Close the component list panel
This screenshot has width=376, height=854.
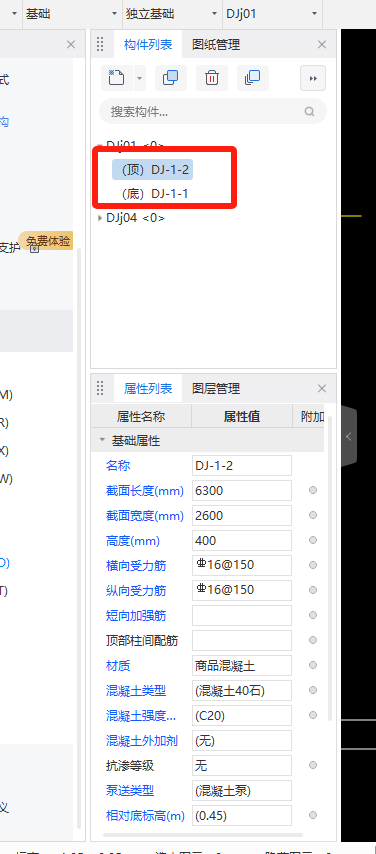tap(322, 45)
